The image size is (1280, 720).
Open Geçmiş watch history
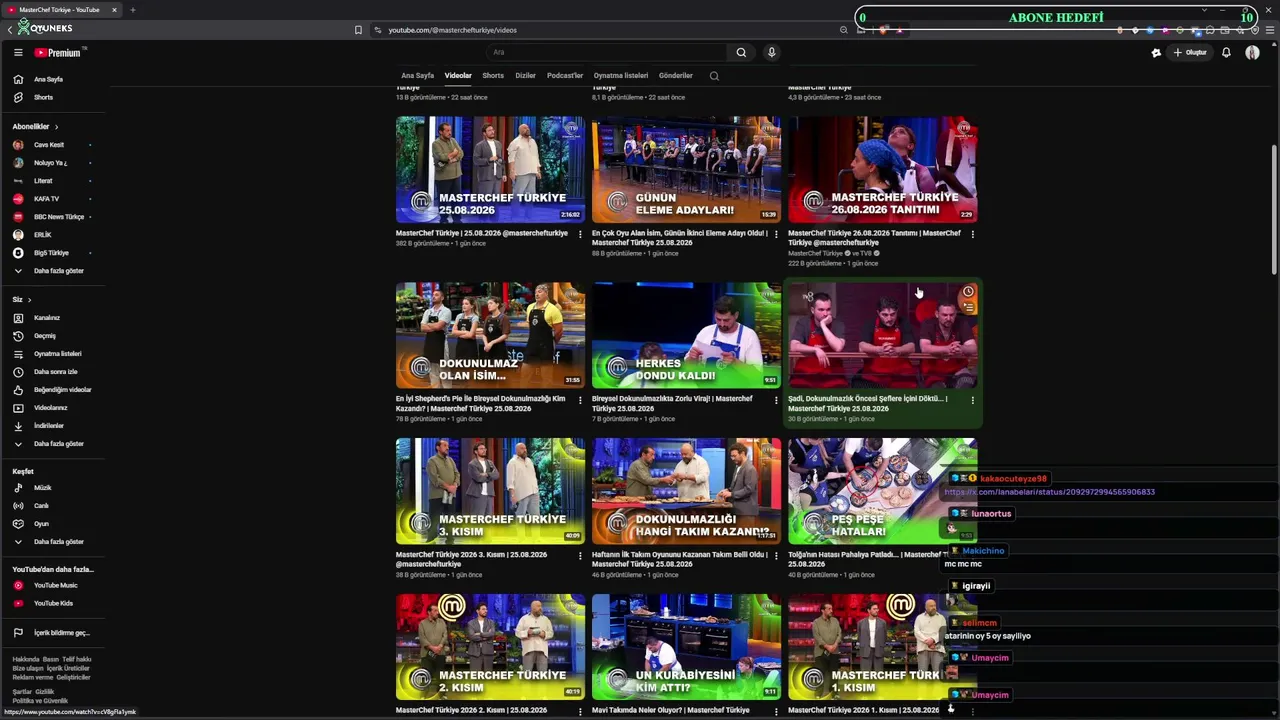click(x=55, y=336)
